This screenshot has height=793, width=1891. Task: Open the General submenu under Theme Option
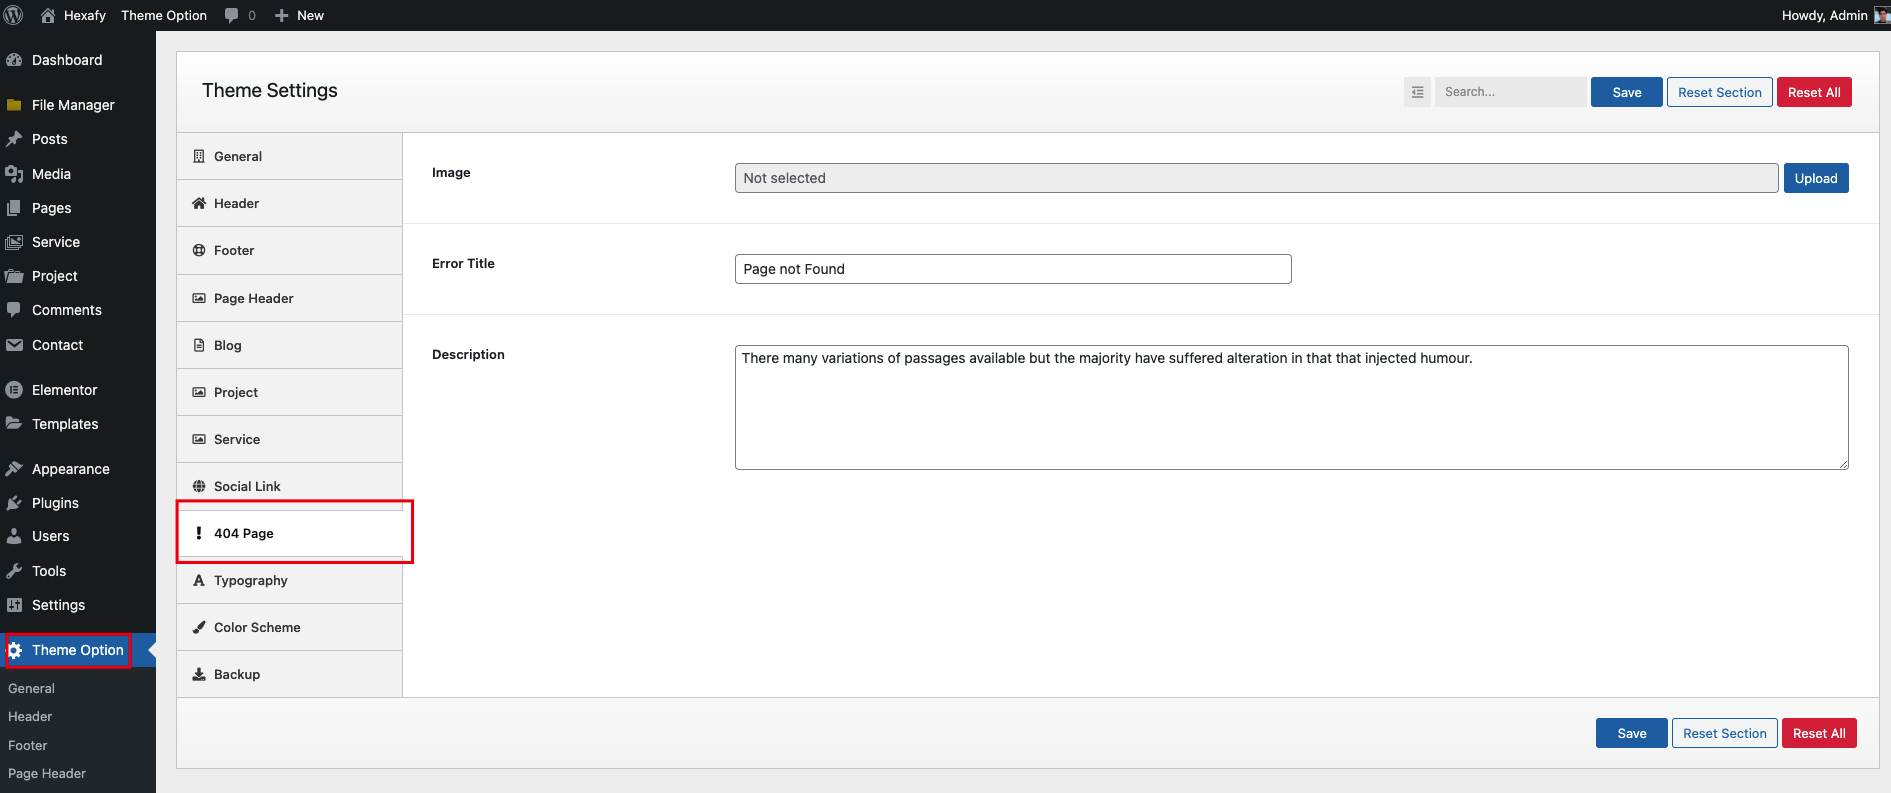(x=31, y=688)
